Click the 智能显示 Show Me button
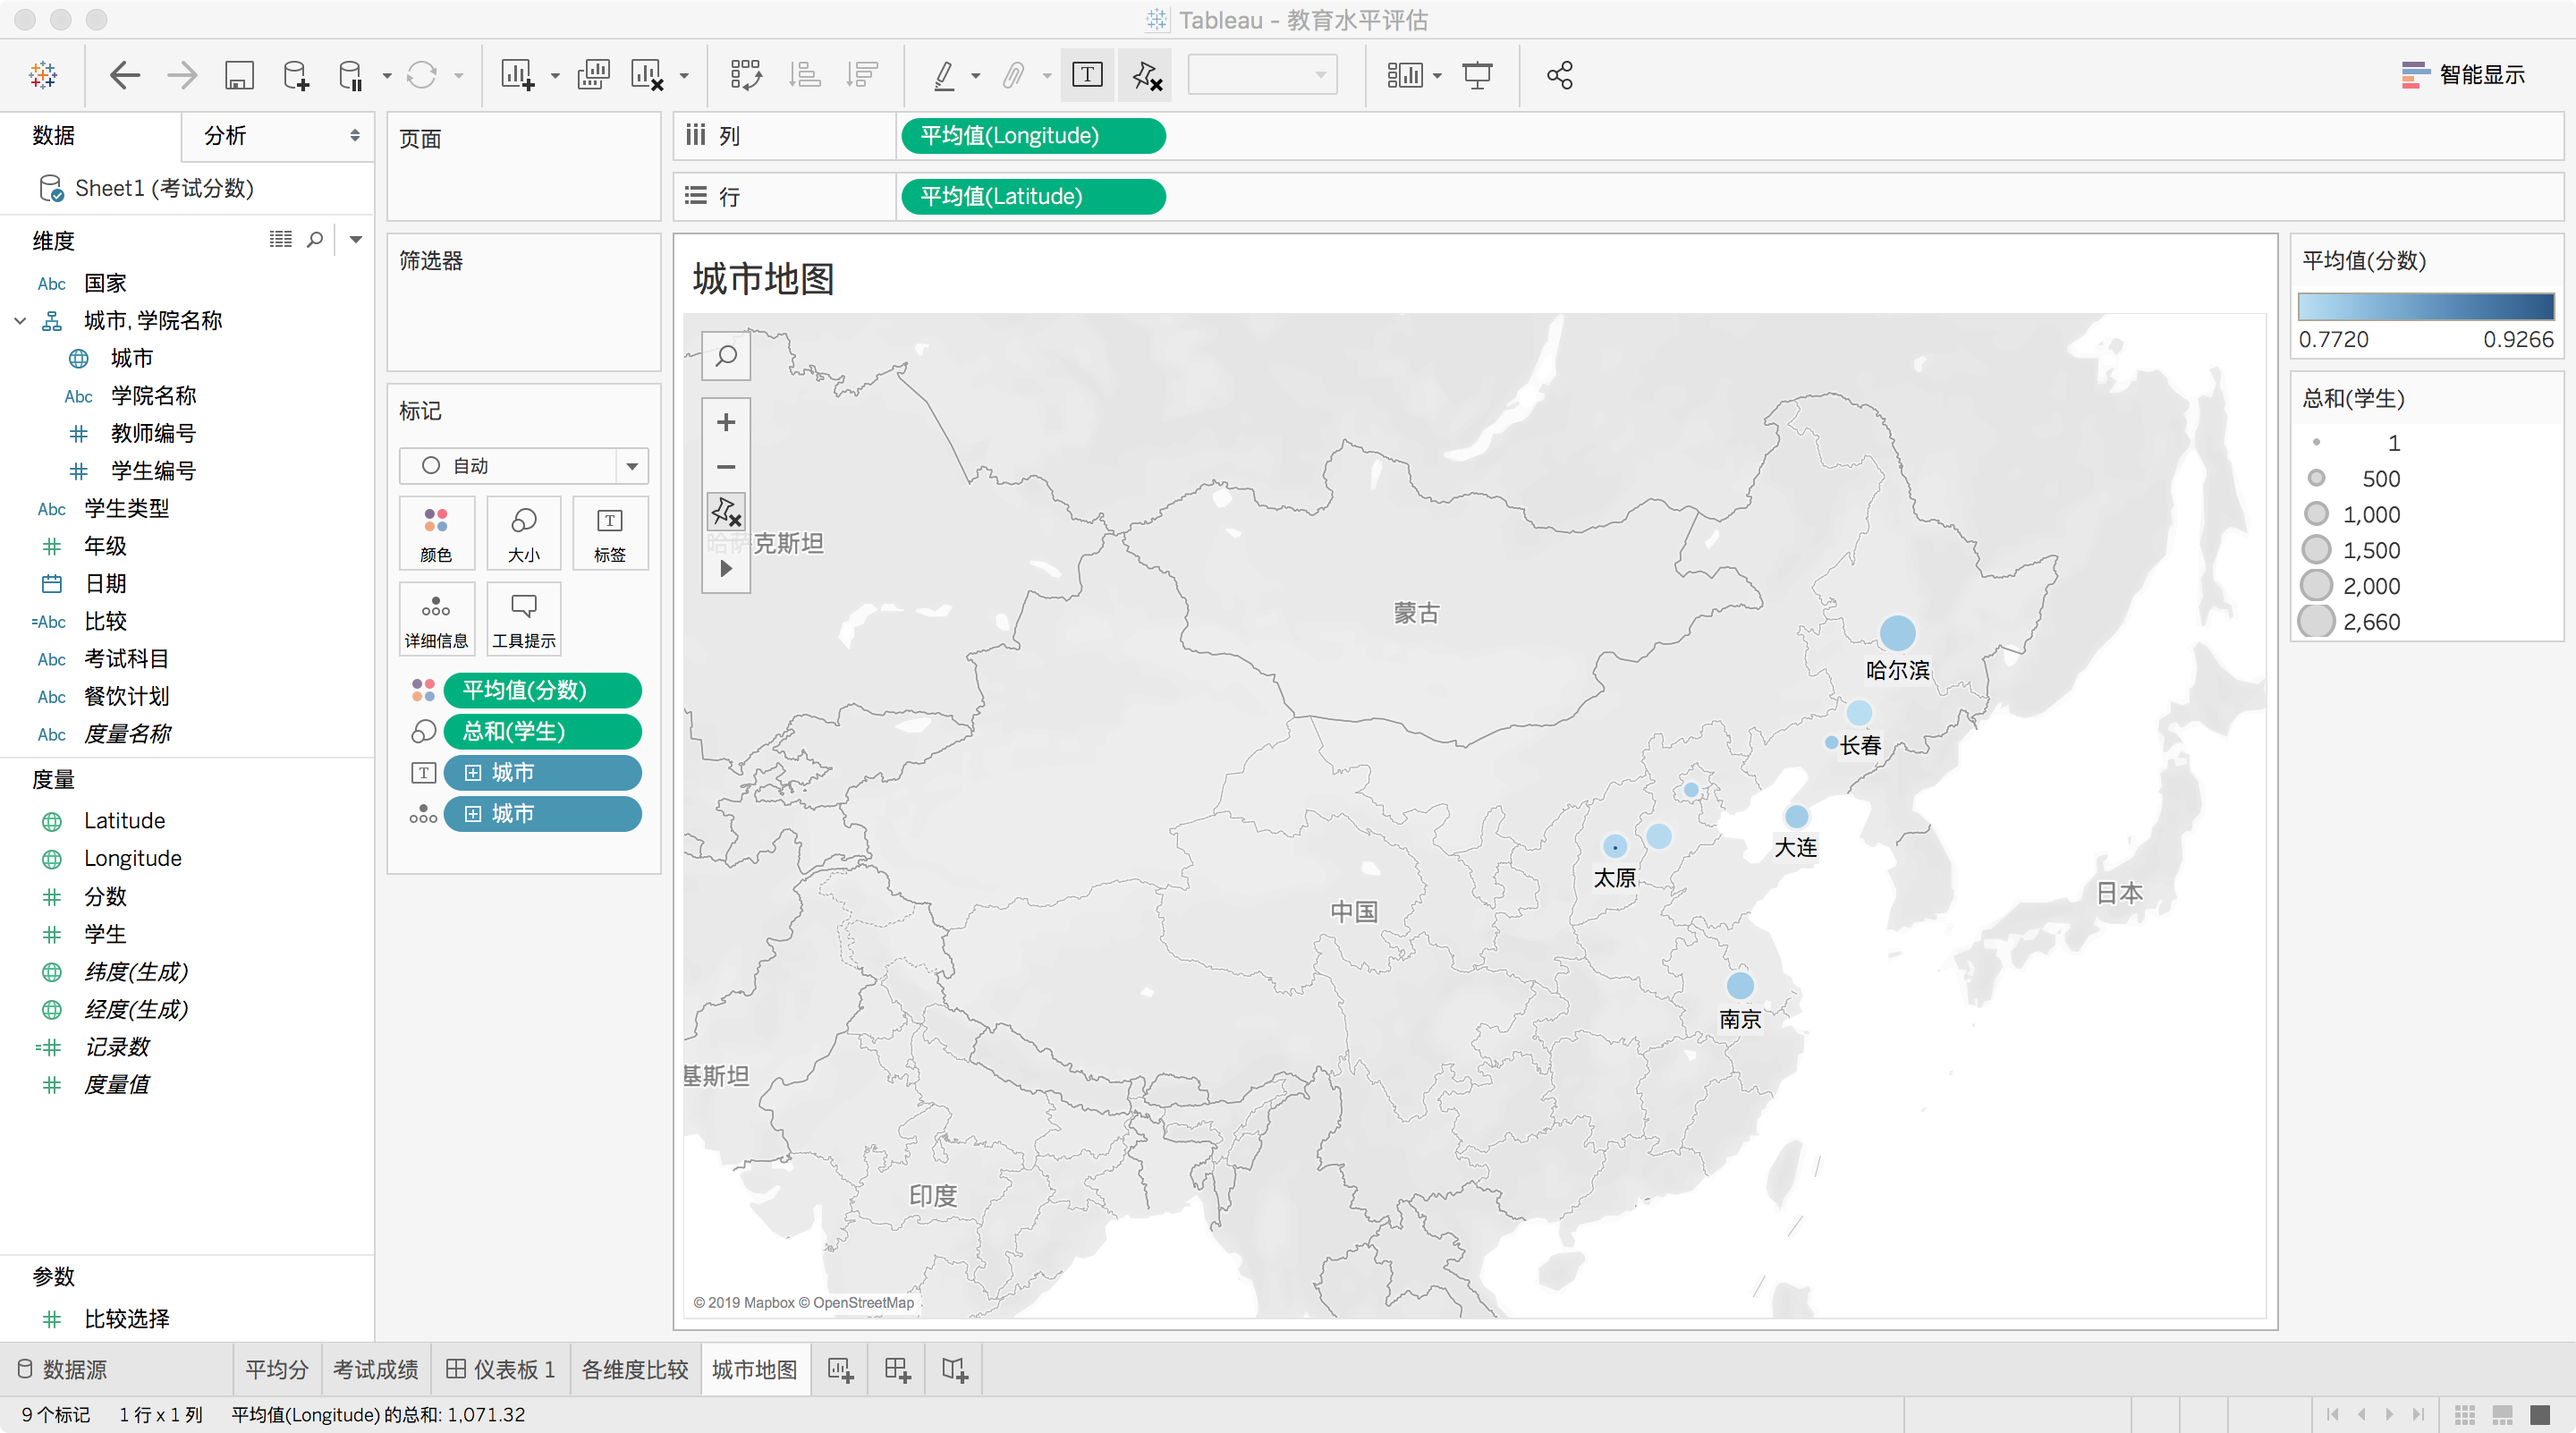2576x1433 pixels. (2463, 75)
